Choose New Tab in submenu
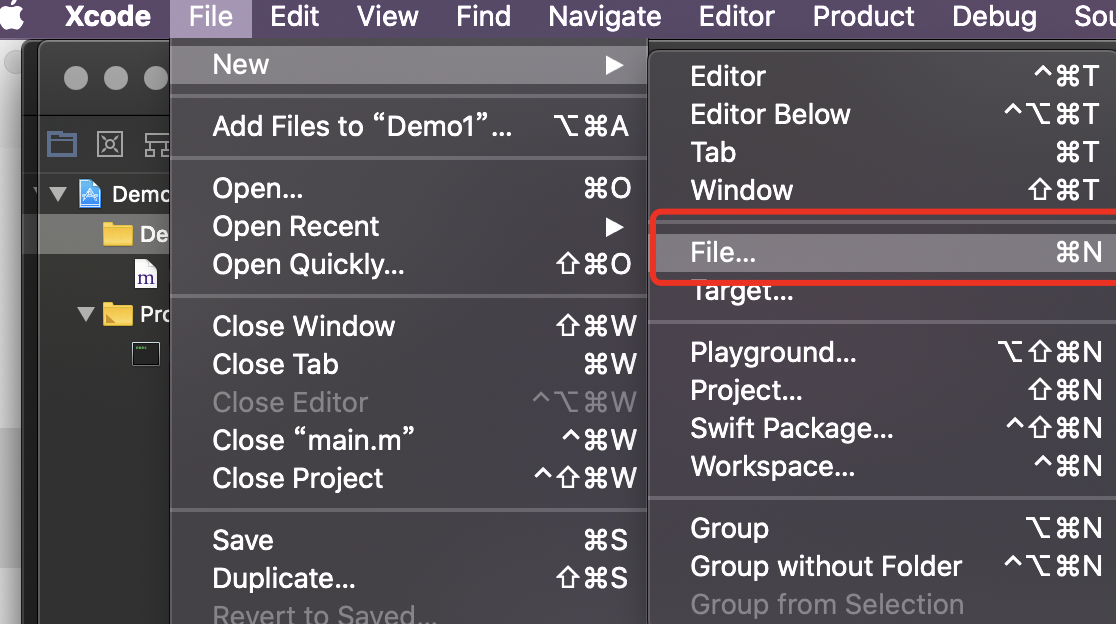Screen dimensions: 1116x624 (x=883, y=152)
